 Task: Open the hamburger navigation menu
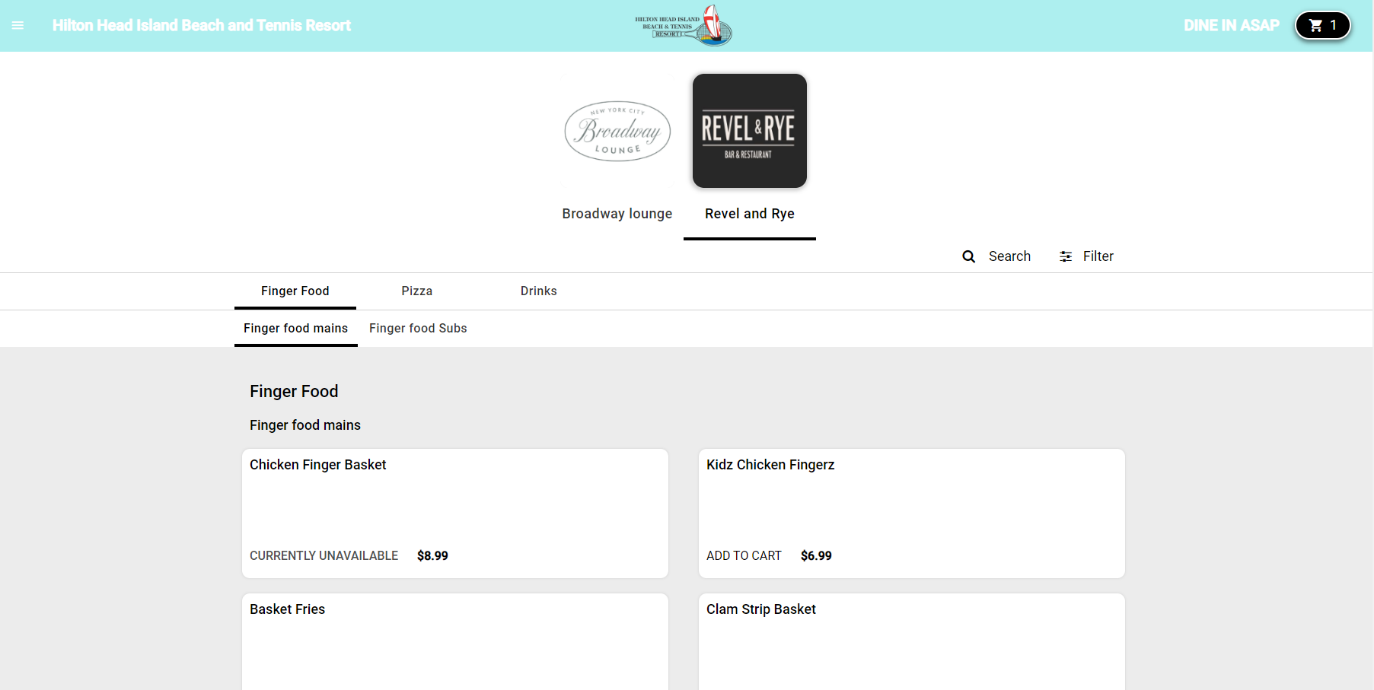(x=18, y=25)
